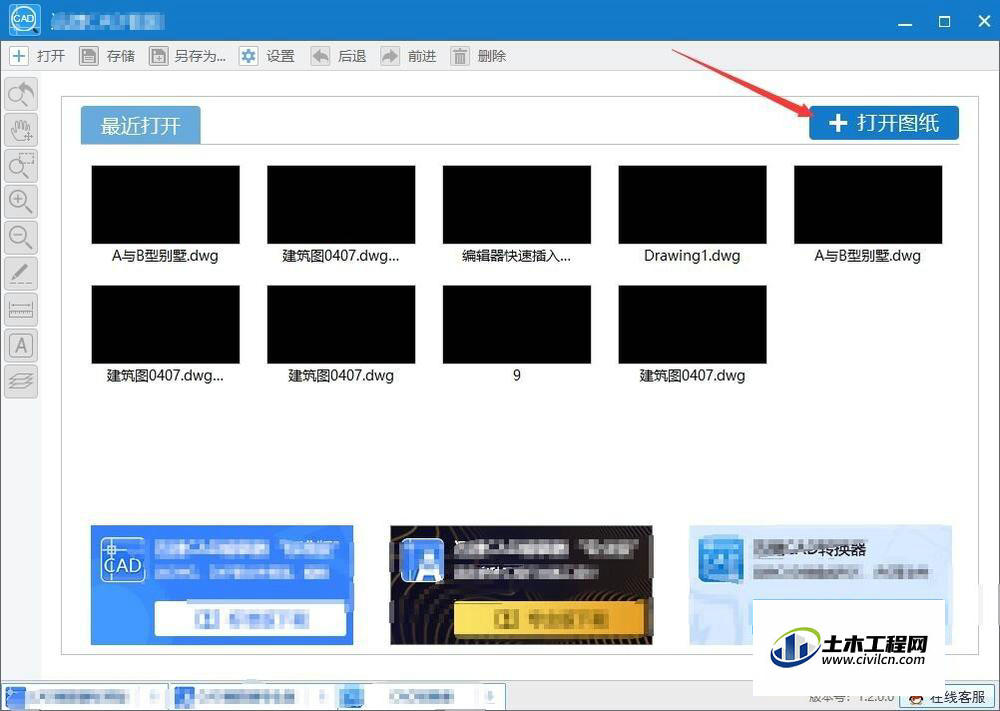Click the Drawing1.dwg file name
Screen dimensions: 1000x711
(693, 256)
